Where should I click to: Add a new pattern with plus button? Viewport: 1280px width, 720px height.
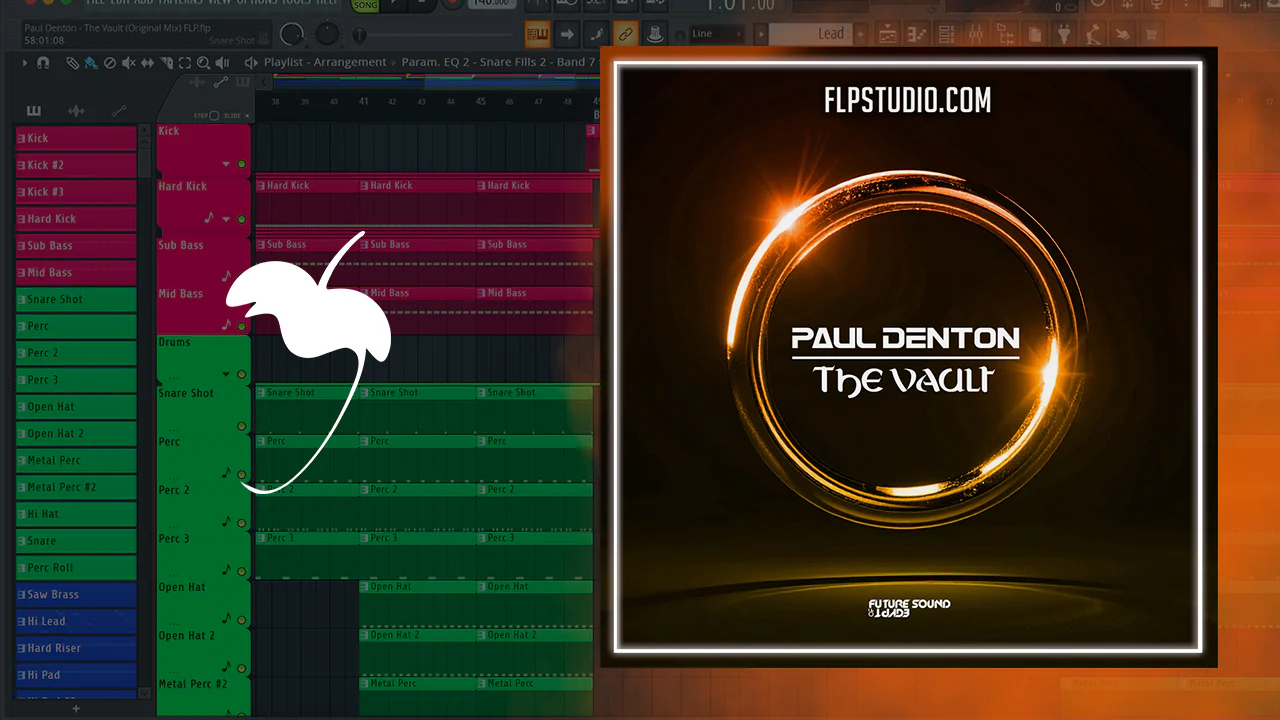[860, 34]
